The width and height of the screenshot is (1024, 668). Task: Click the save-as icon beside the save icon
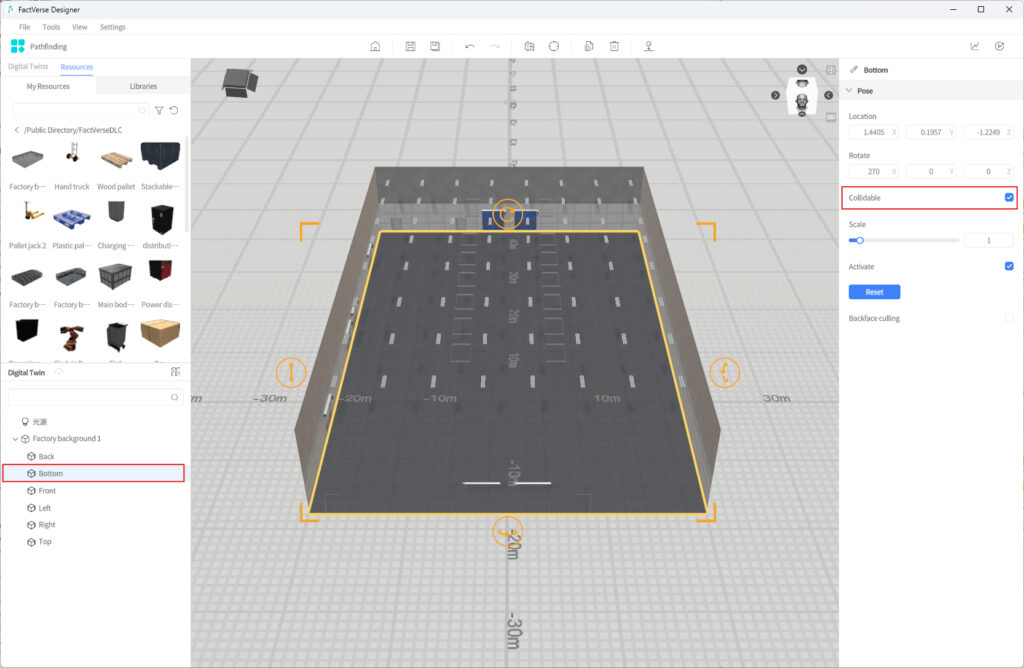[x=435, y=46]
